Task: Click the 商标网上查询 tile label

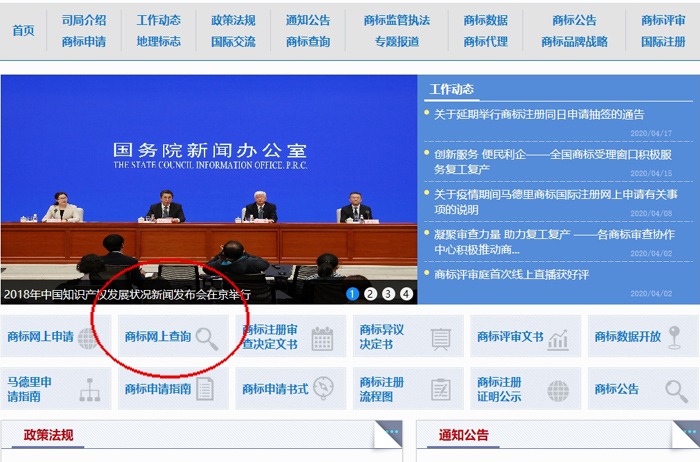Action: point(158,337)
